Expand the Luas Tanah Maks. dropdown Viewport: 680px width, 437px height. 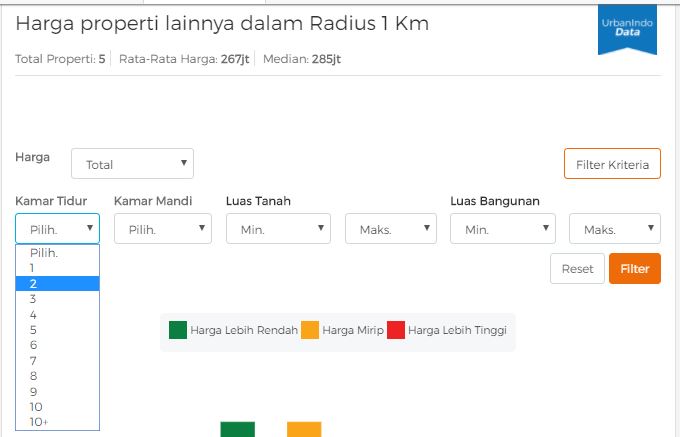coord(391,228)
